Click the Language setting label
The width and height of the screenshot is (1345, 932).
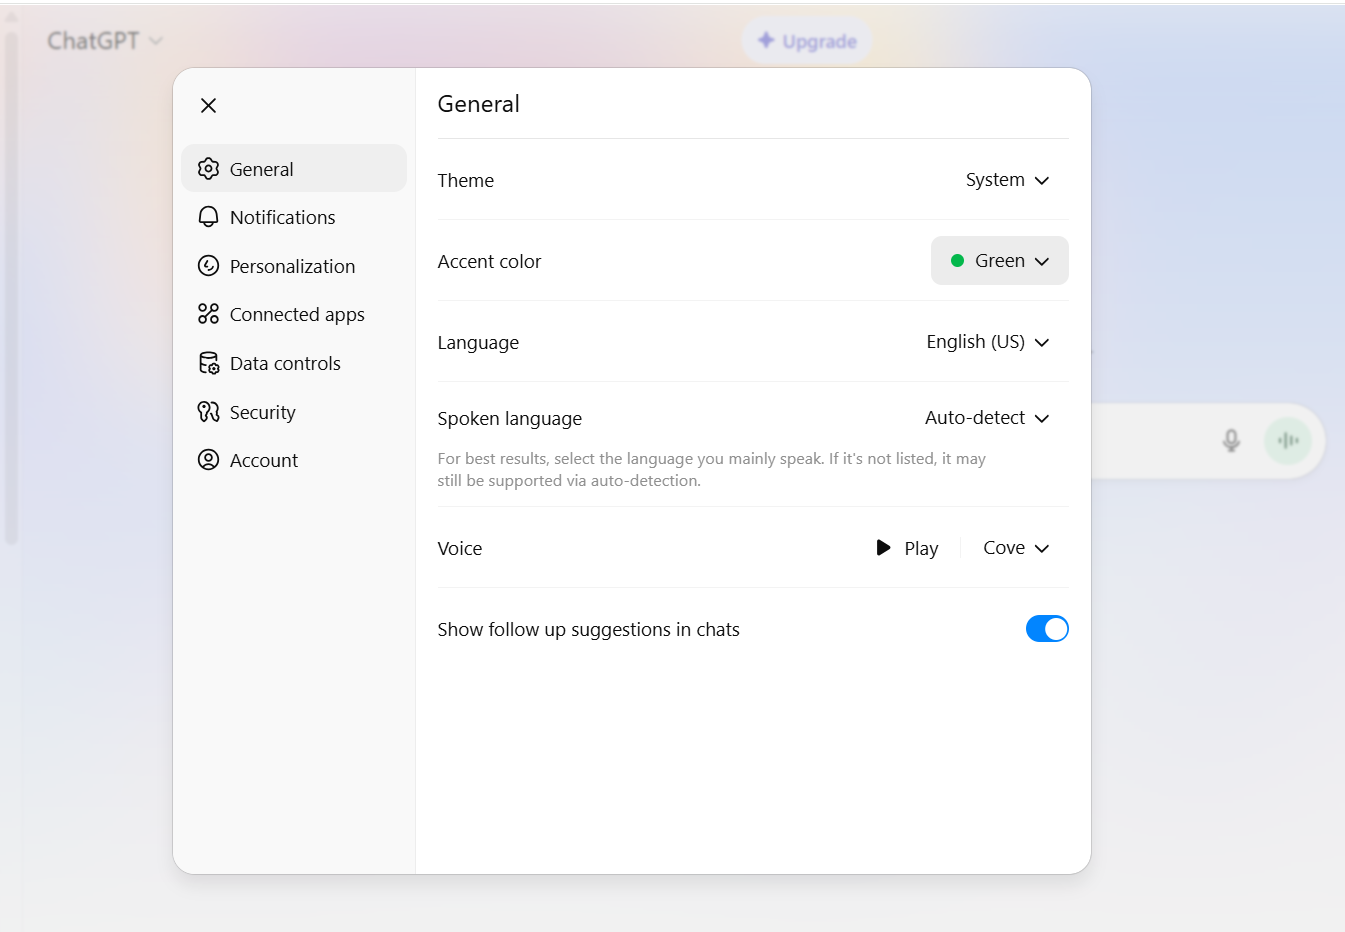click(478, 343)
